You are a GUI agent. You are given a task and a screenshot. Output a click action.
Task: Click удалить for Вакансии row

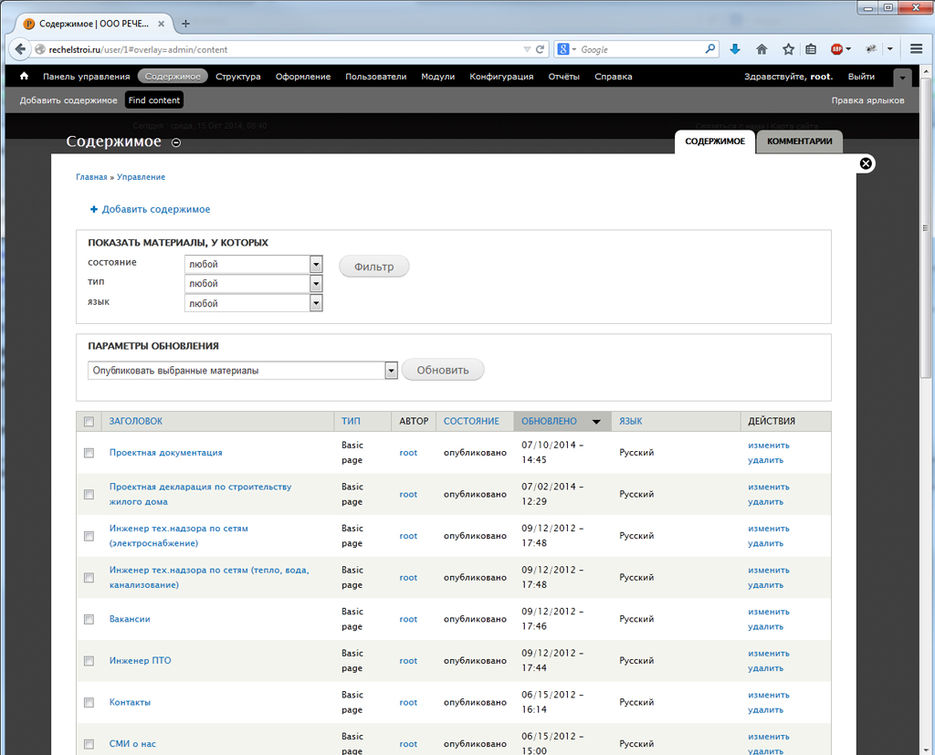click(765, 627)
